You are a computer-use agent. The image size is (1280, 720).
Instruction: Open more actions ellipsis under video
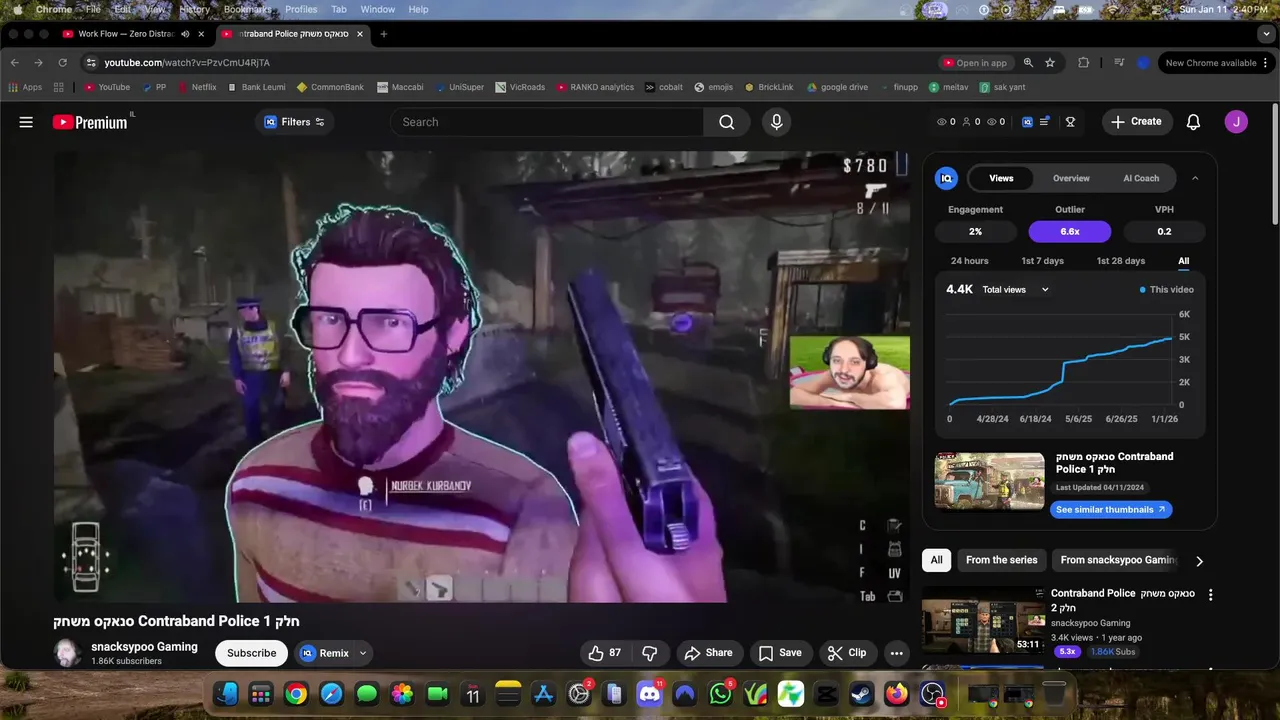(897, 653)
